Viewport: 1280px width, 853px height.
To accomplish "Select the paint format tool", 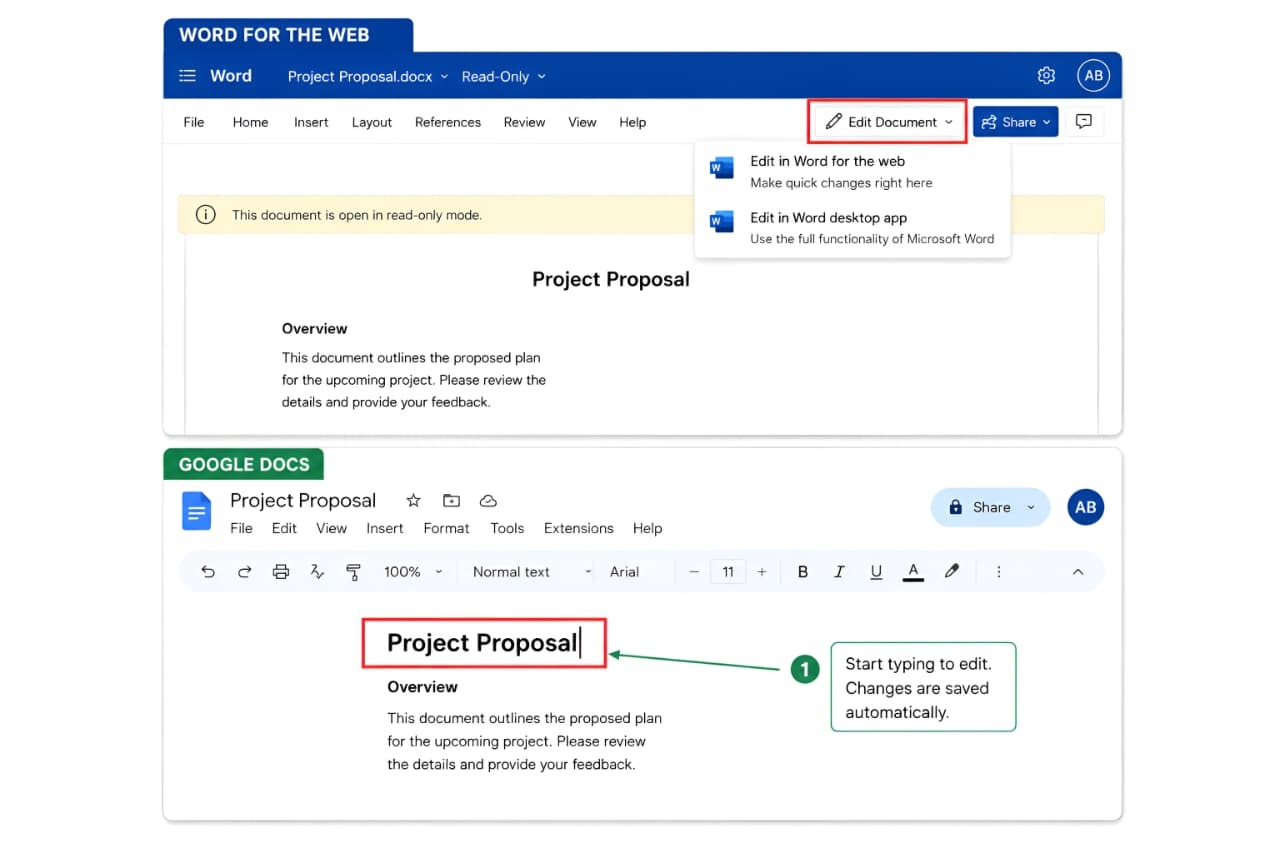I will point(353,572).
